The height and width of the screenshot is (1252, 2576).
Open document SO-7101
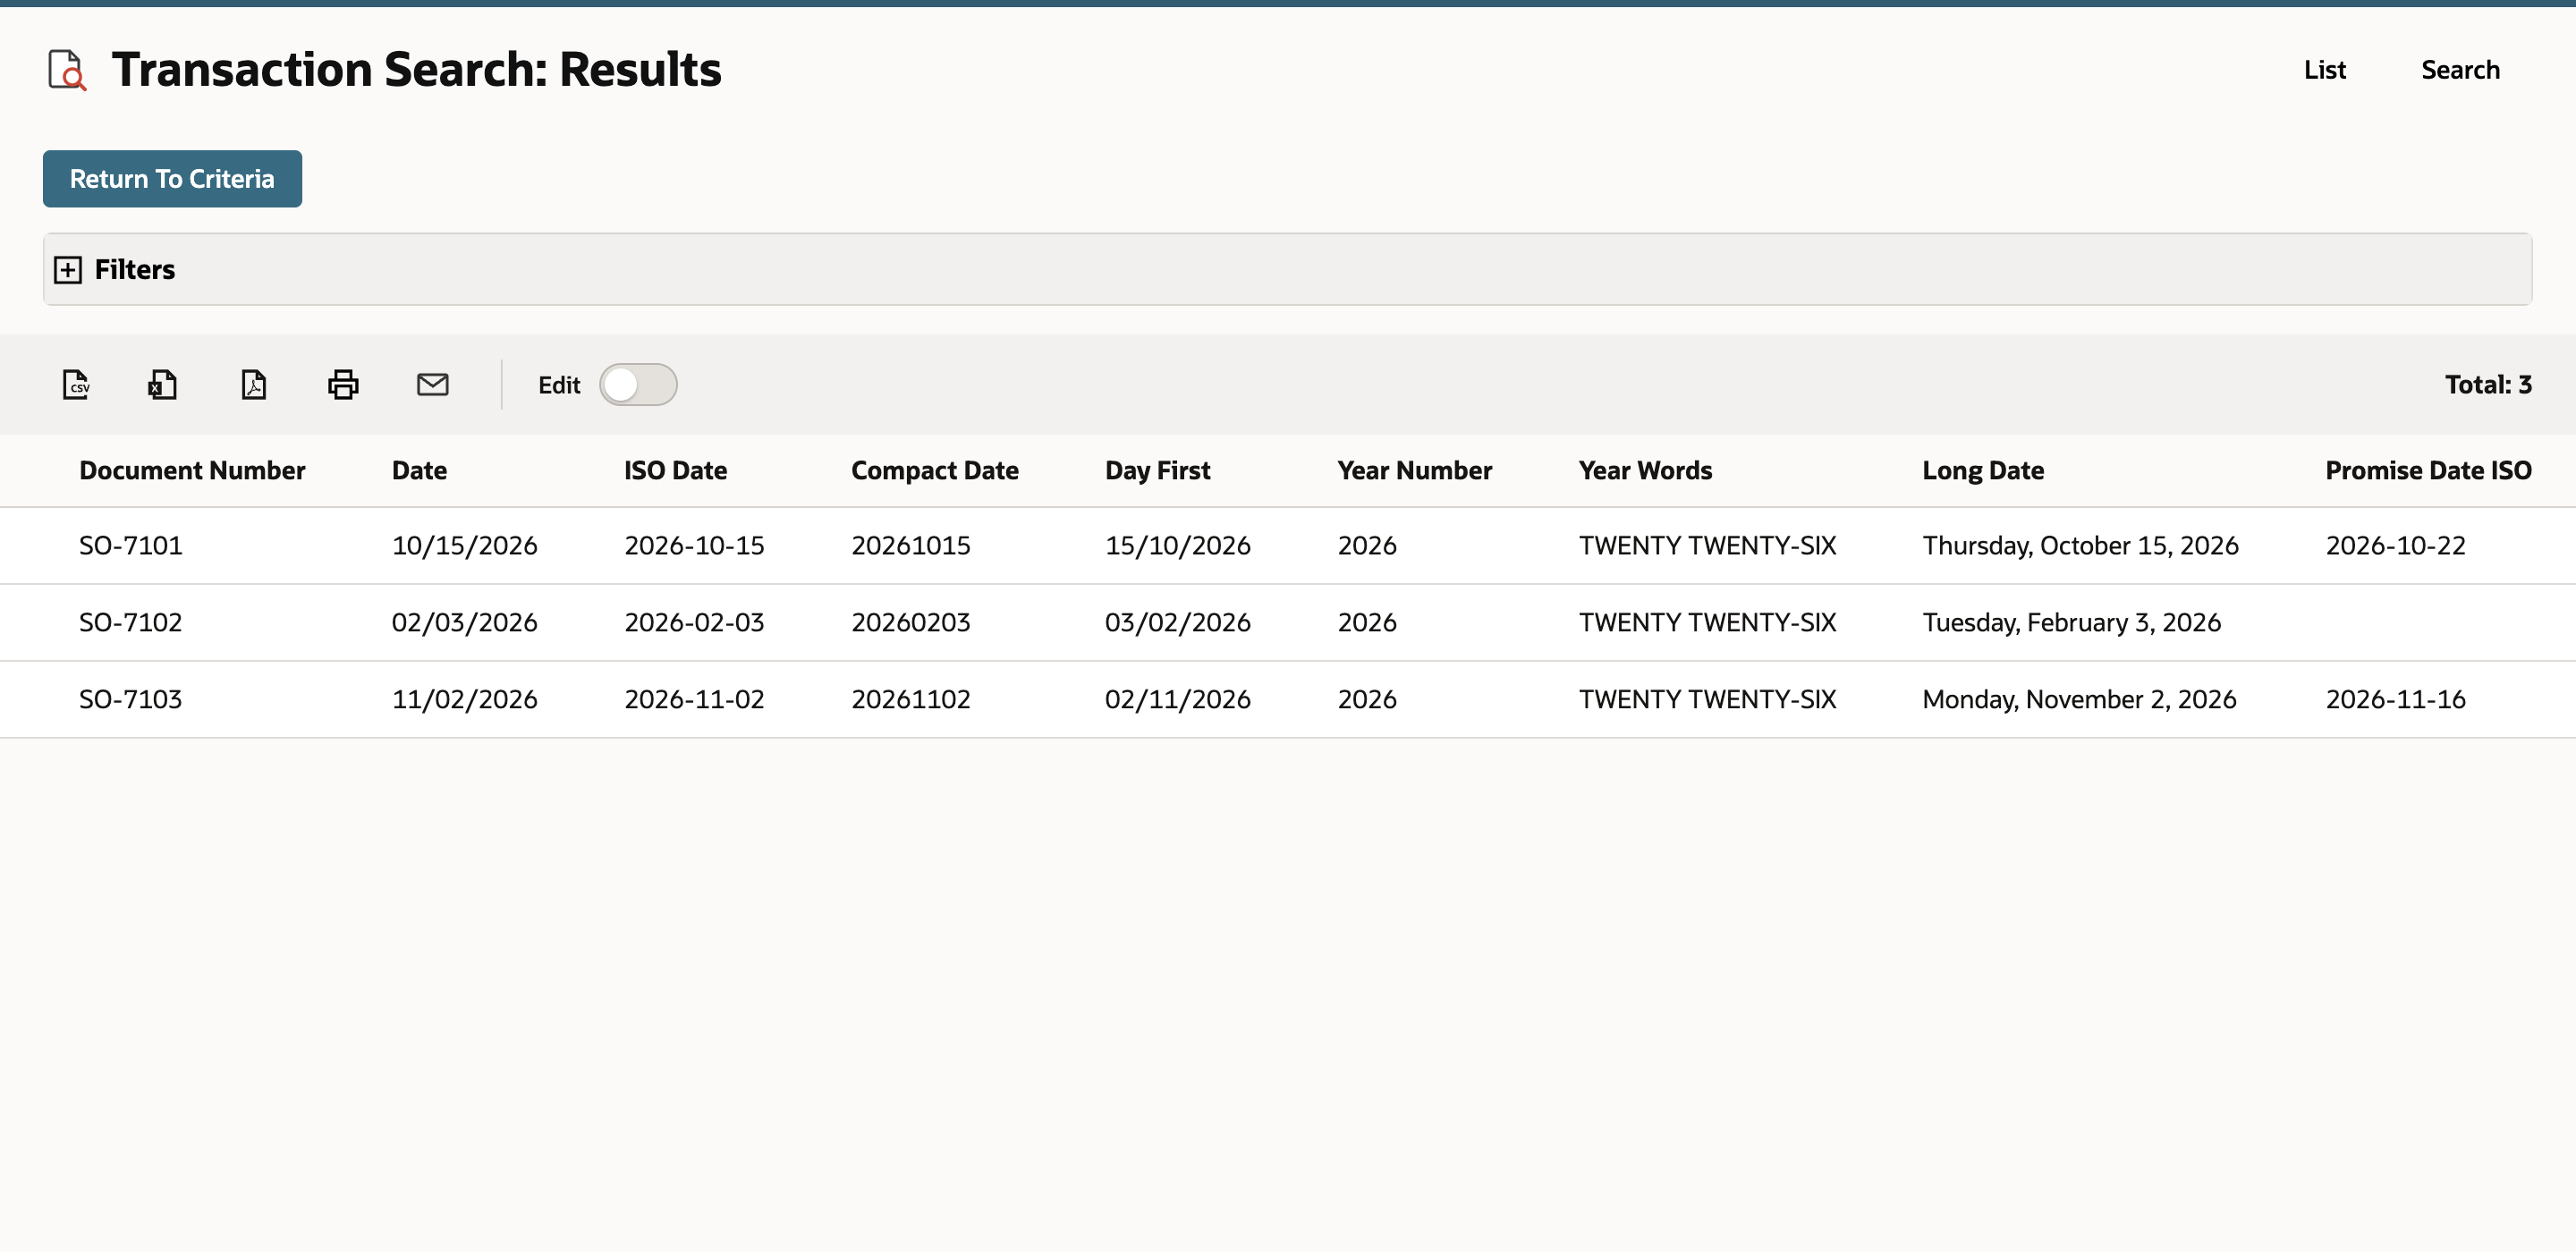click(130, 545)
